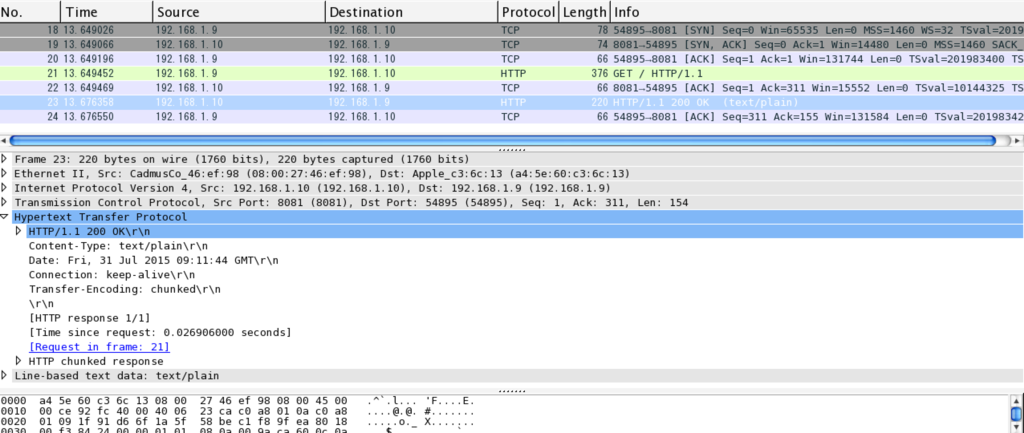Sort by the Protocol column header
The image size is (1024, 433).
[x=528, y=12]
